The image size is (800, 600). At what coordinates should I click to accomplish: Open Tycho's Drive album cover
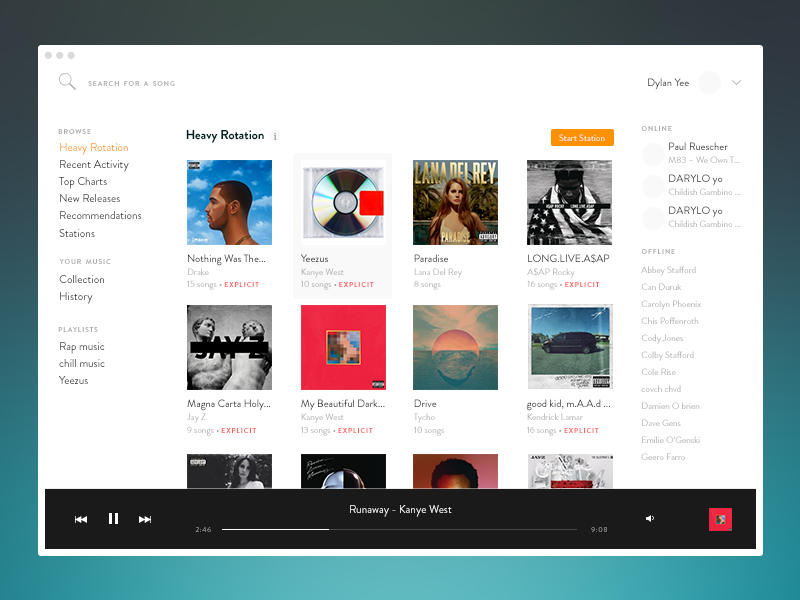click(x=455, y=347)
